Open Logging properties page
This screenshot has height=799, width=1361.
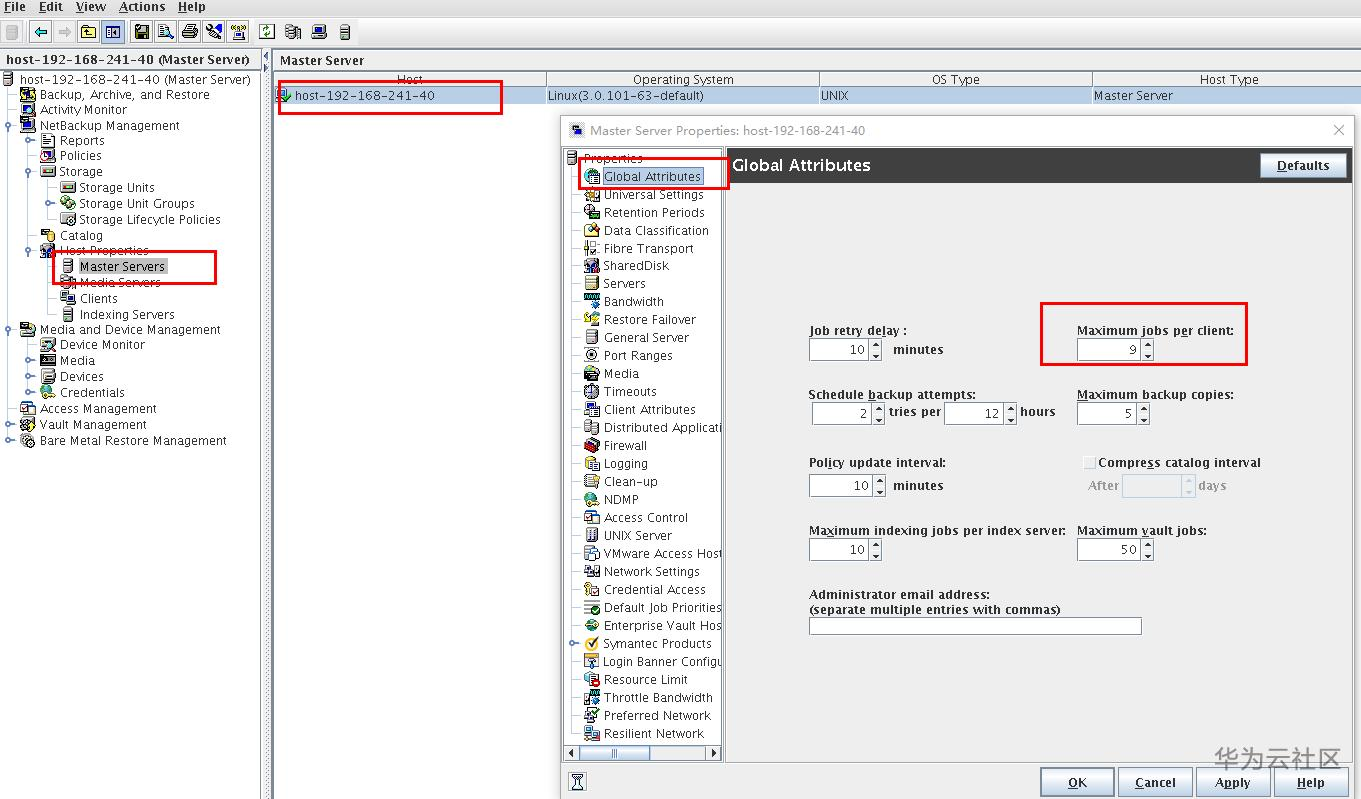pyautogui.click(x=625, y=464)
